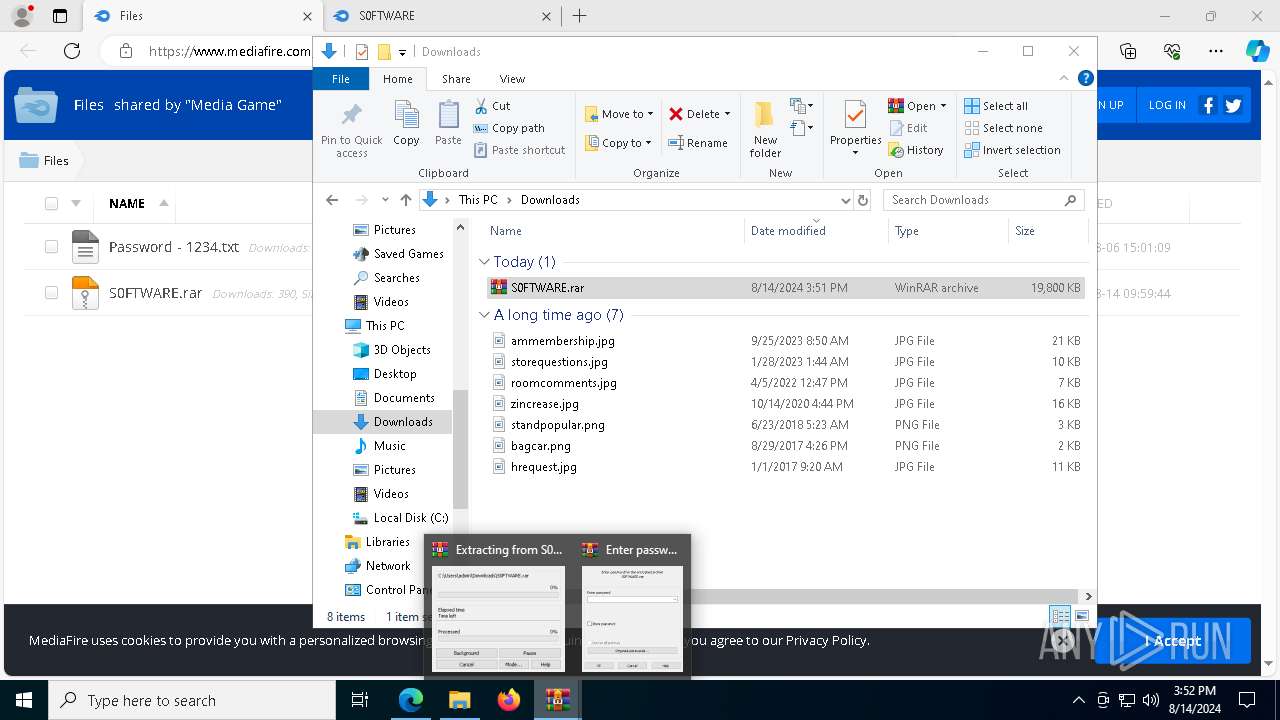Switch to the Home ribbon tab
Image resolution: width=1280 pixels, height=720 pixels.
397,79
